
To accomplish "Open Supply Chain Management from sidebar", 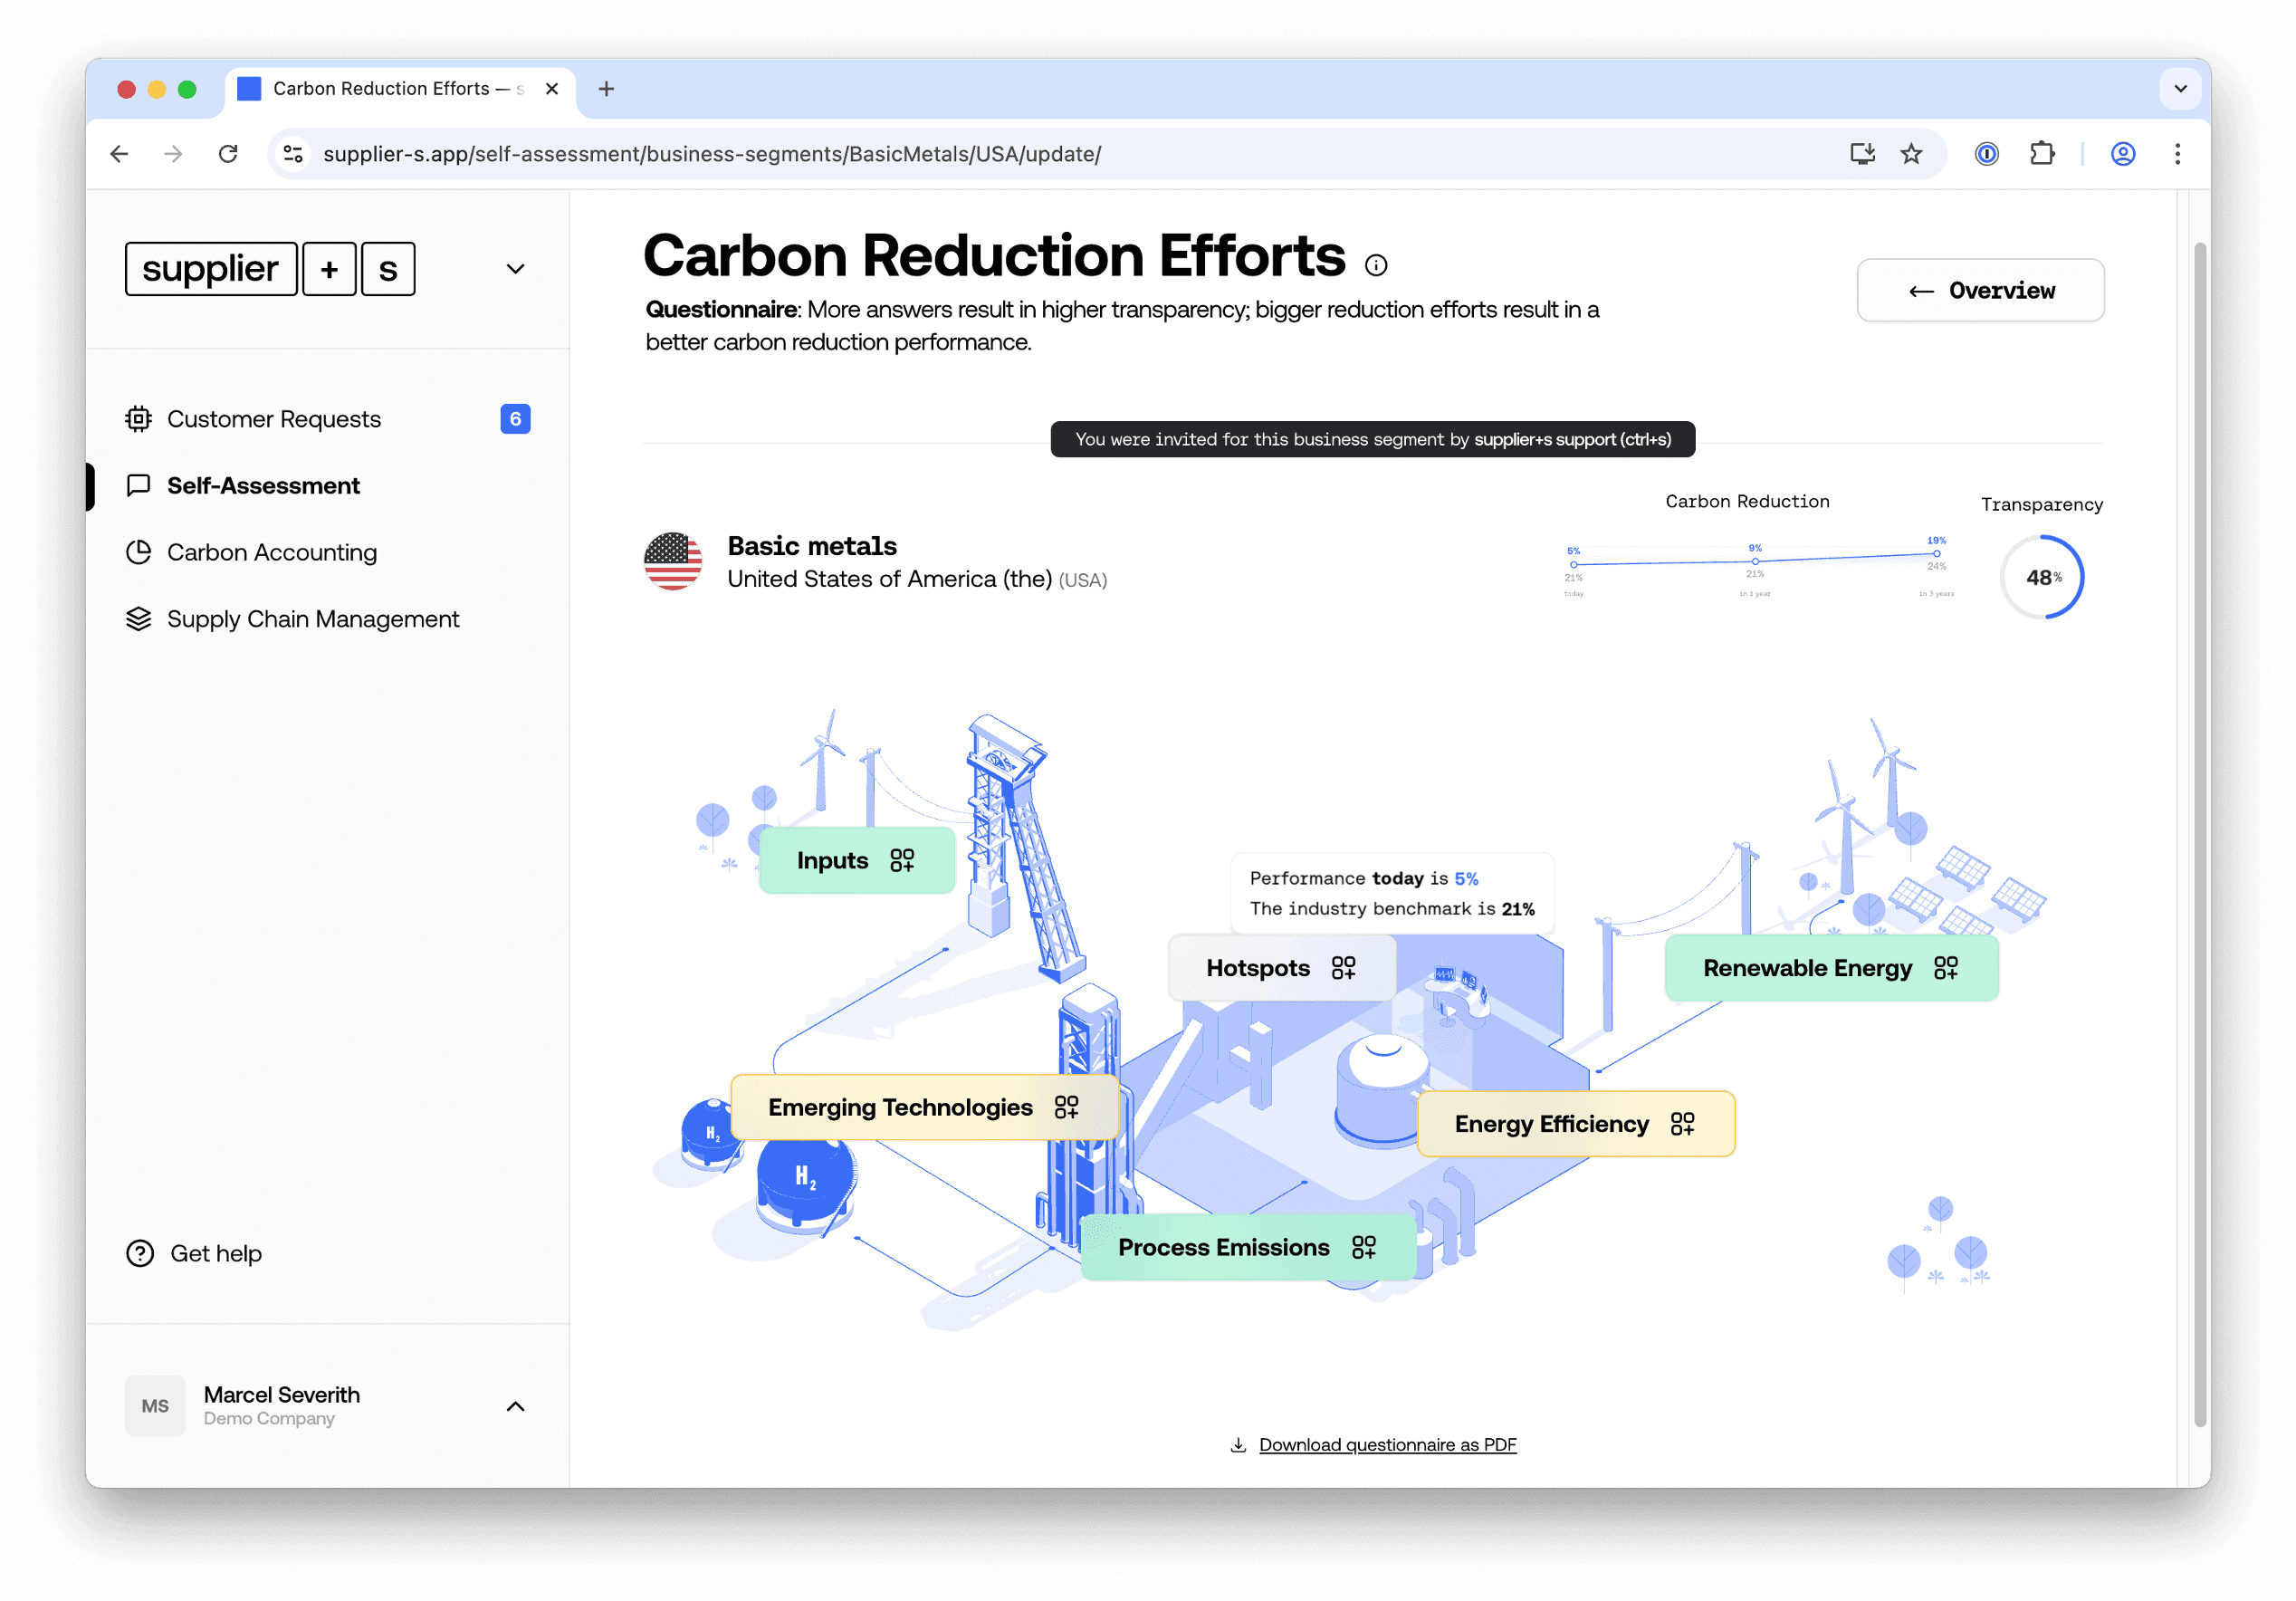I will [x=313, y=619].
